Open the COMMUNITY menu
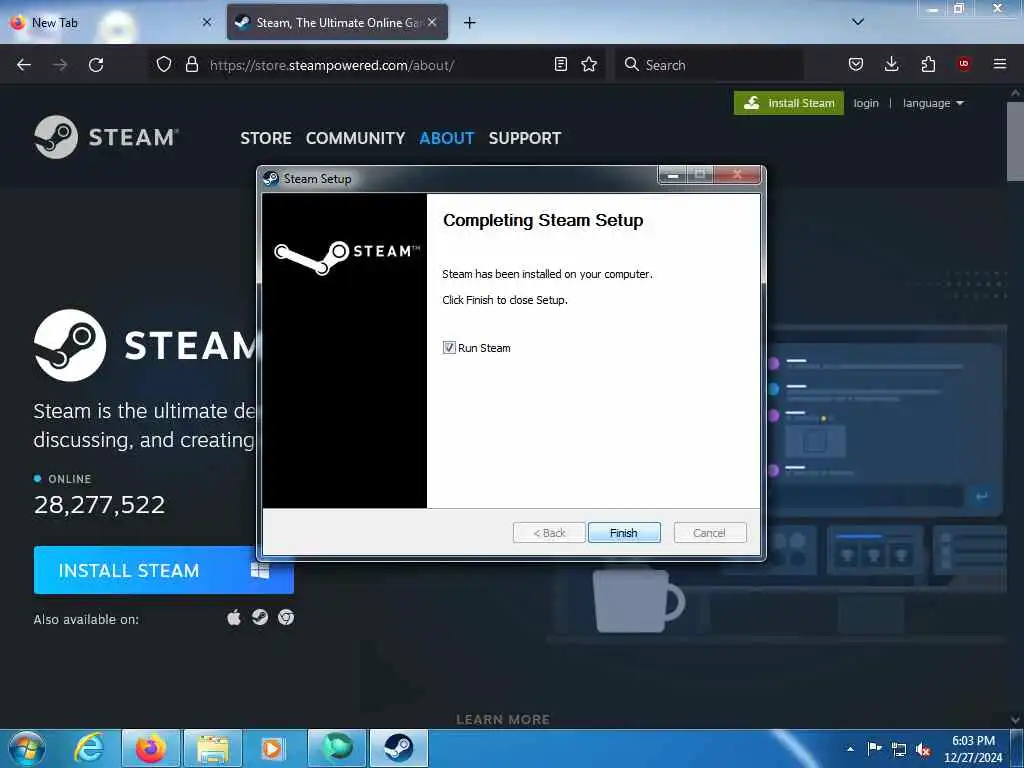Screen dimensions: 1024x768 [x=355, y=138]
